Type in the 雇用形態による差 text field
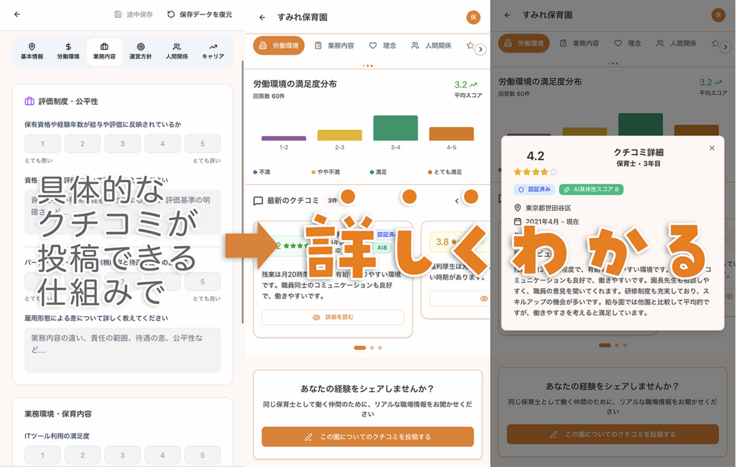The height and width of the screenshot is (467, 736). pos(122,350)
